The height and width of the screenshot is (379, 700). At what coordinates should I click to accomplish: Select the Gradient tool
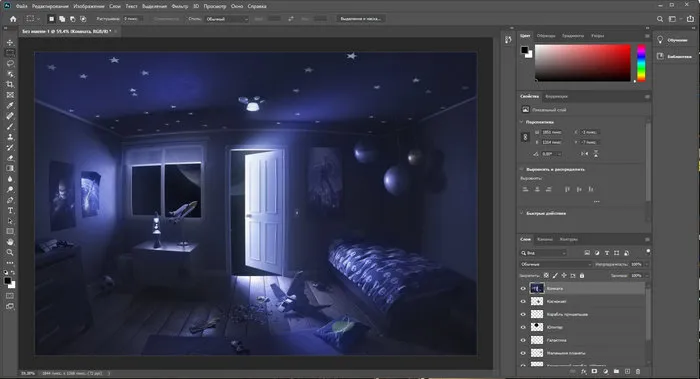click(10, 168)
